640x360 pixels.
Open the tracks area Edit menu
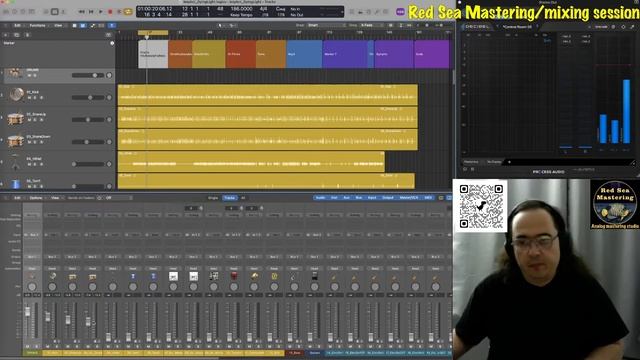pos(17,25)
